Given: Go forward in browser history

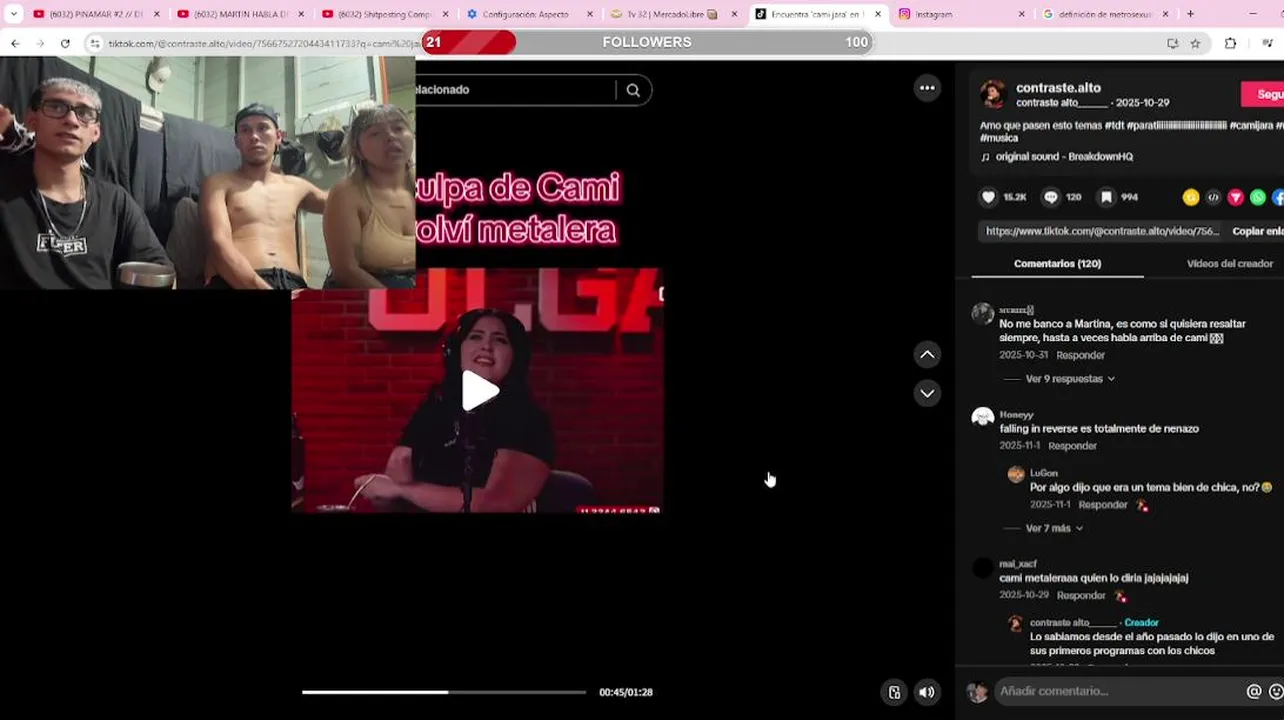Looking at the screenshot, I should point(40,43).
